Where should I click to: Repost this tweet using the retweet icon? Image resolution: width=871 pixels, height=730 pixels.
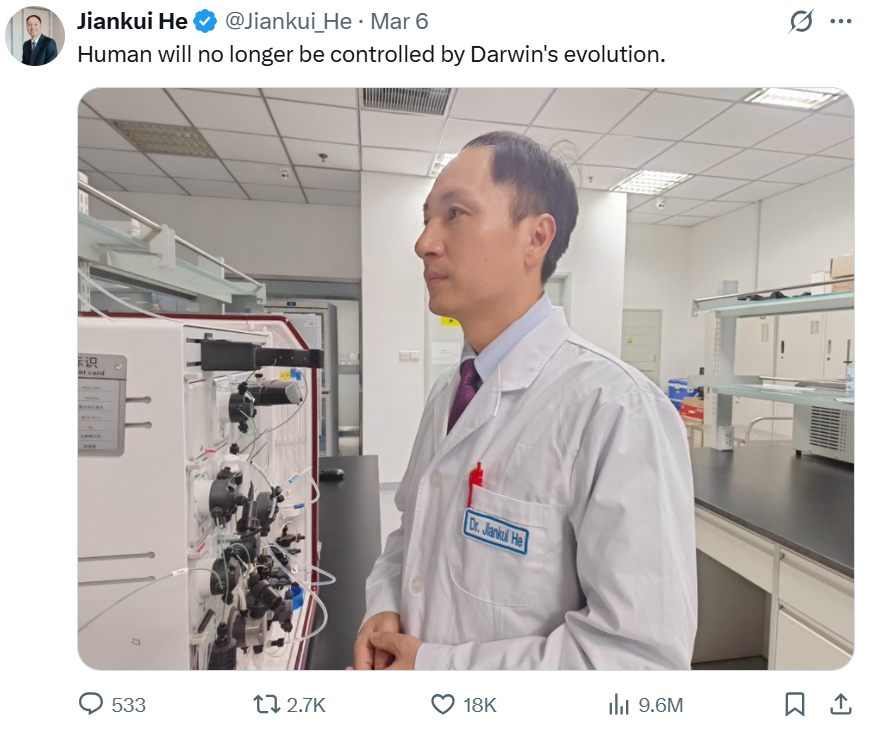[x=266, y=704]
